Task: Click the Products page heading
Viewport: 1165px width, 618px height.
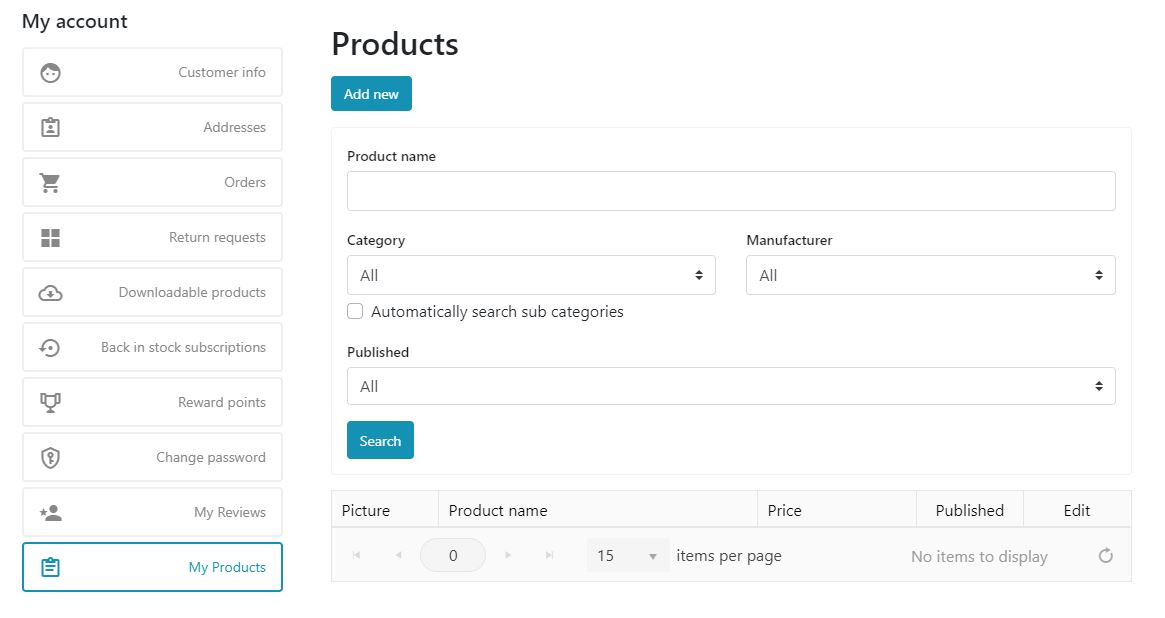Action: click(x=395, y=44)
